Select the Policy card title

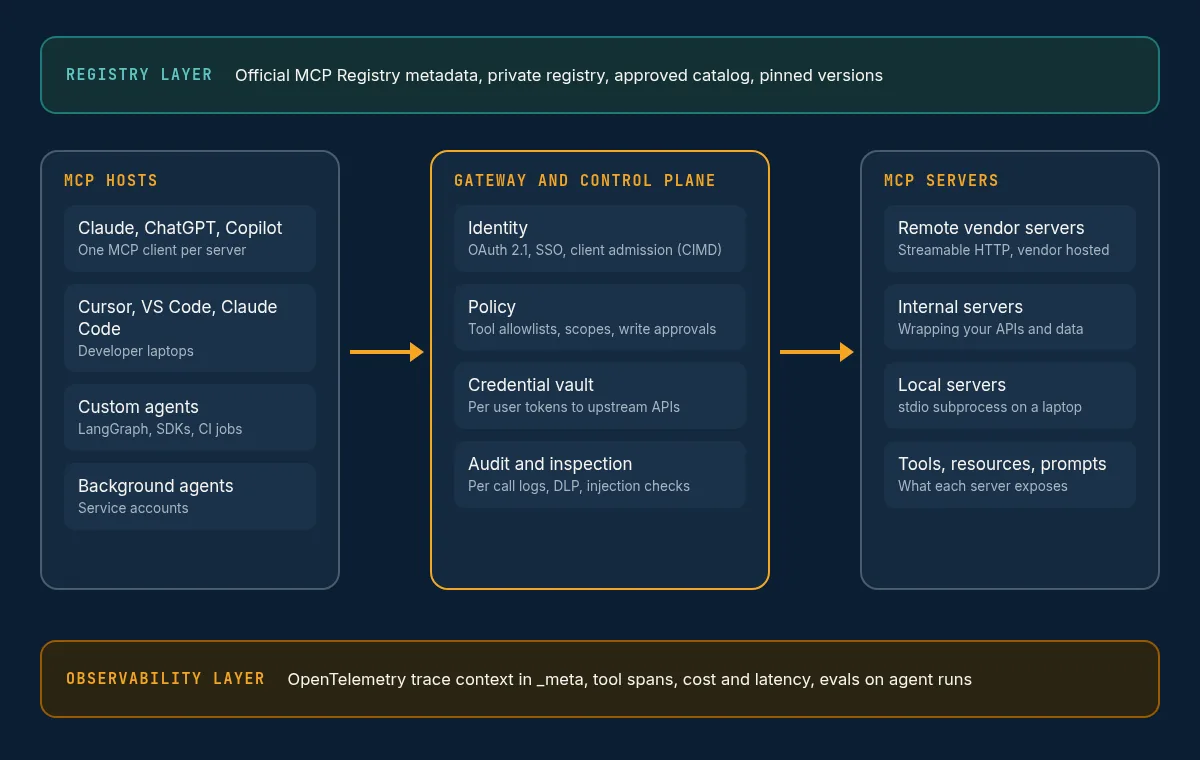click(x=492, y=307)
